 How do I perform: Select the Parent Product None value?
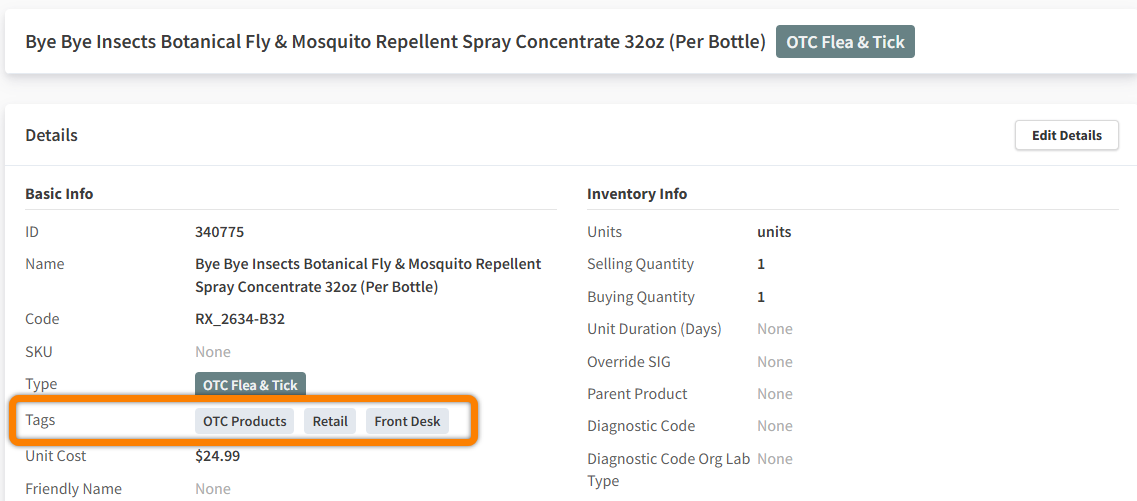775,394
